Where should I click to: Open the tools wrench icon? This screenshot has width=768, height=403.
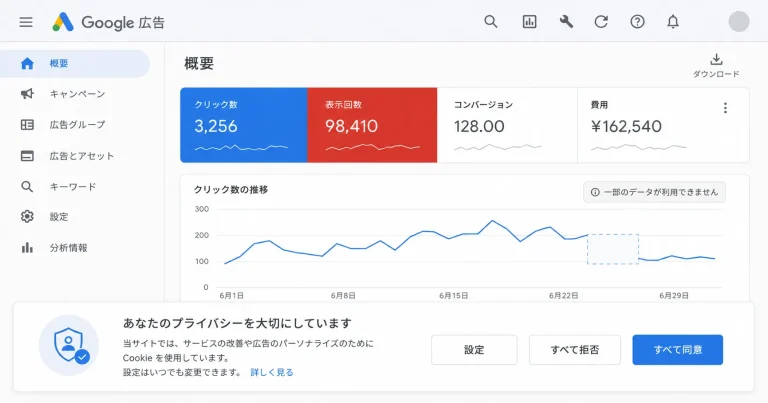point(566,22)
